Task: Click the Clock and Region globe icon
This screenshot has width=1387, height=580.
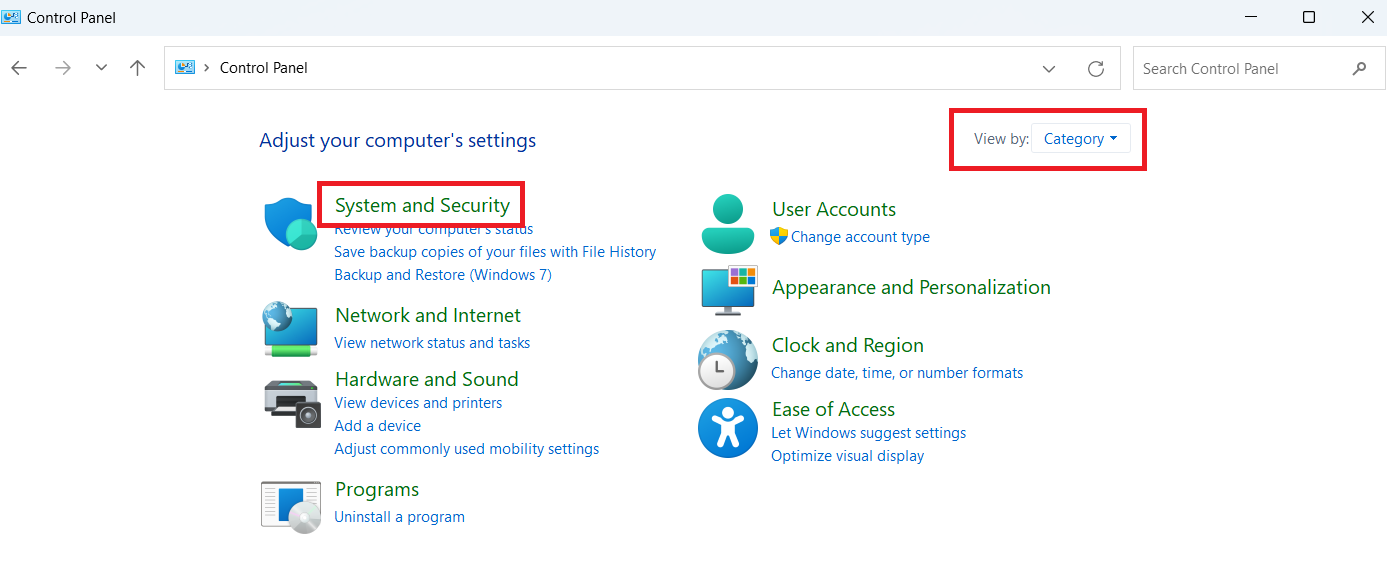Action: [x=728, y=360]
